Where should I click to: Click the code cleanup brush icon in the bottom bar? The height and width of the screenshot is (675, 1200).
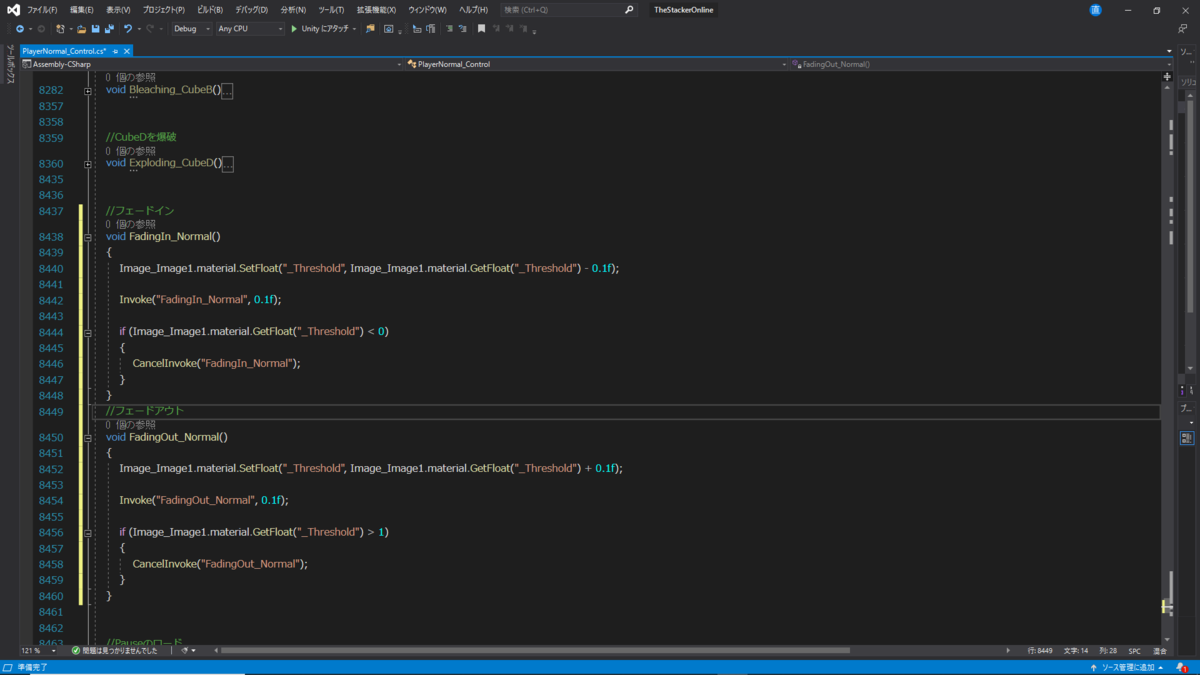(x=185, y=650)
